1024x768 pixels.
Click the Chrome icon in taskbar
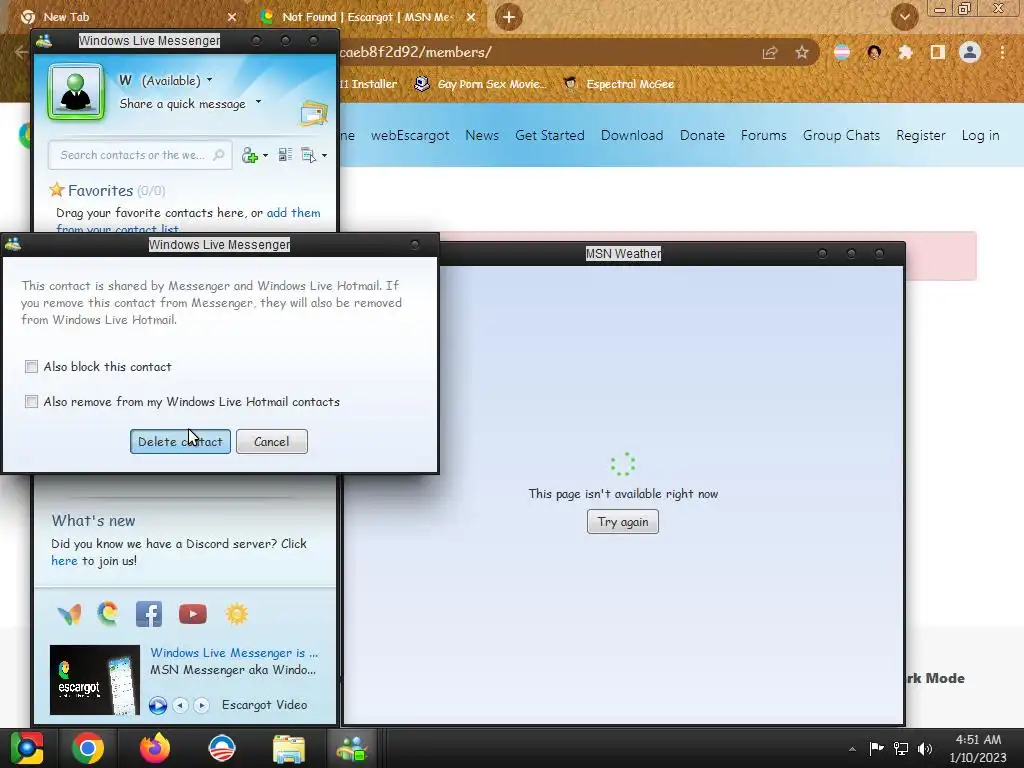pyautogui.click(x=88, y=748)
